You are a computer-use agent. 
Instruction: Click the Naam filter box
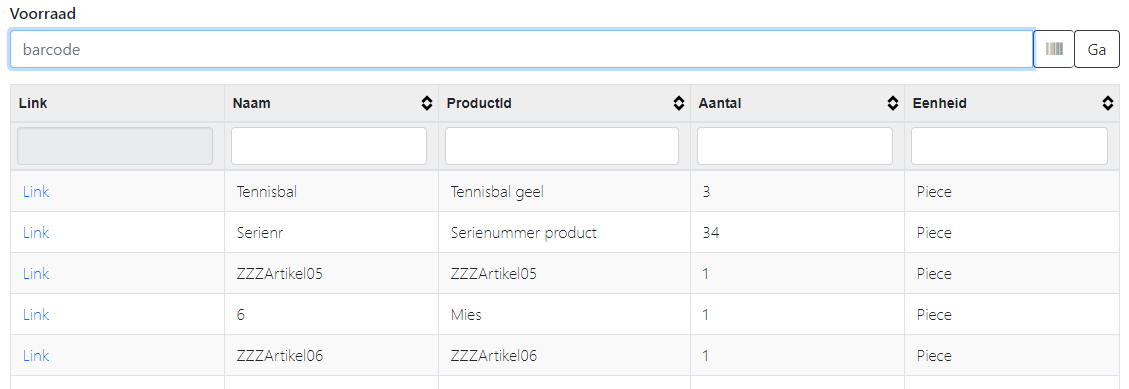point(329,146)
